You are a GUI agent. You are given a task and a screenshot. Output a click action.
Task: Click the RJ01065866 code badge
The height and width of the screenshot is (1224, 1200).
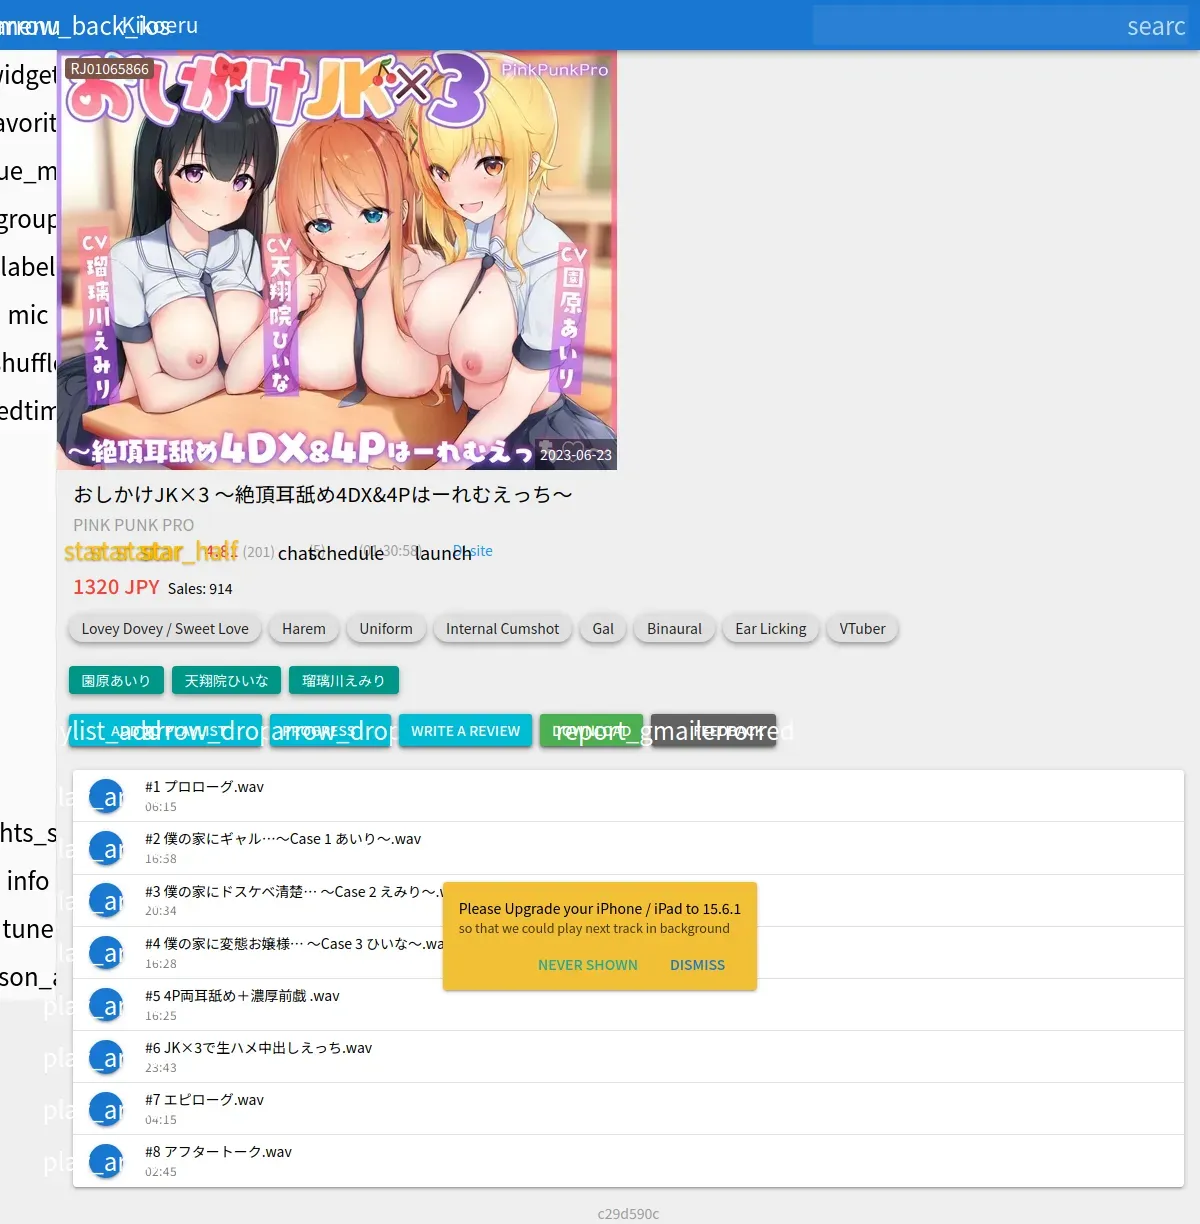110,69
